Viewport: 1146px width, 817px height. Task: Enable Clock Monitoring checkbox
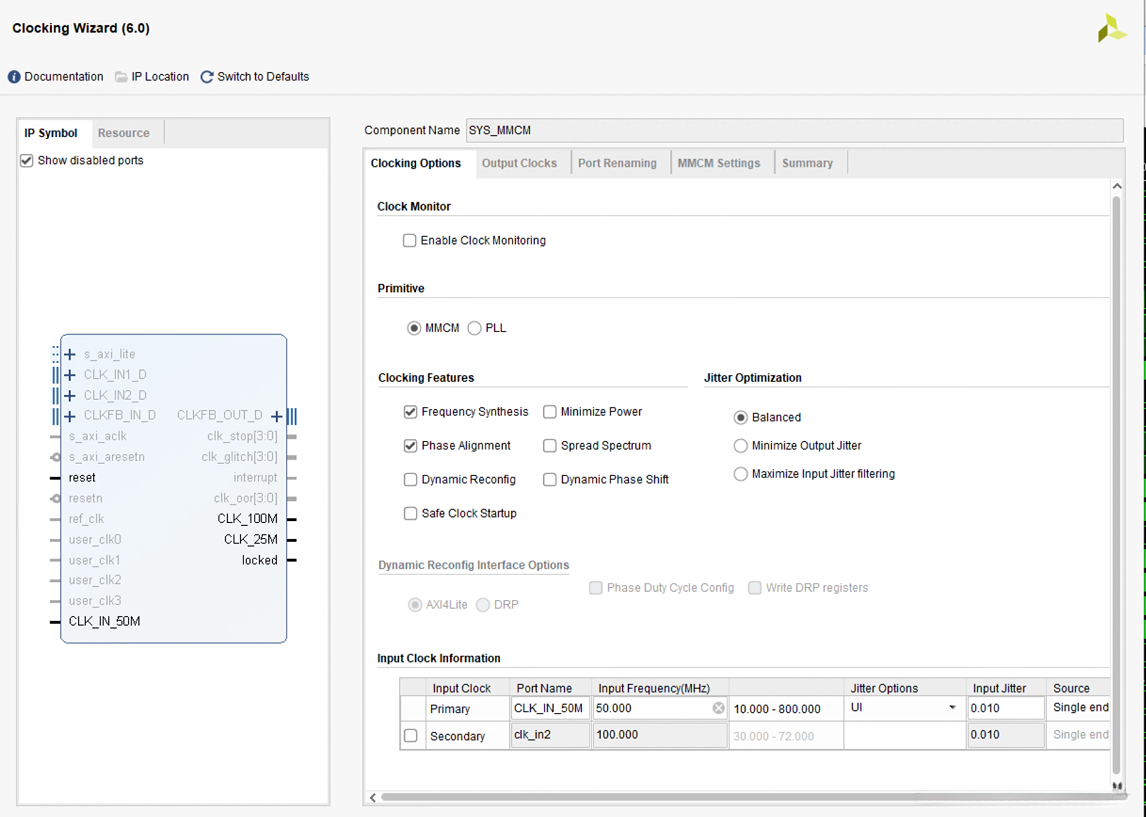click(410, 241)
